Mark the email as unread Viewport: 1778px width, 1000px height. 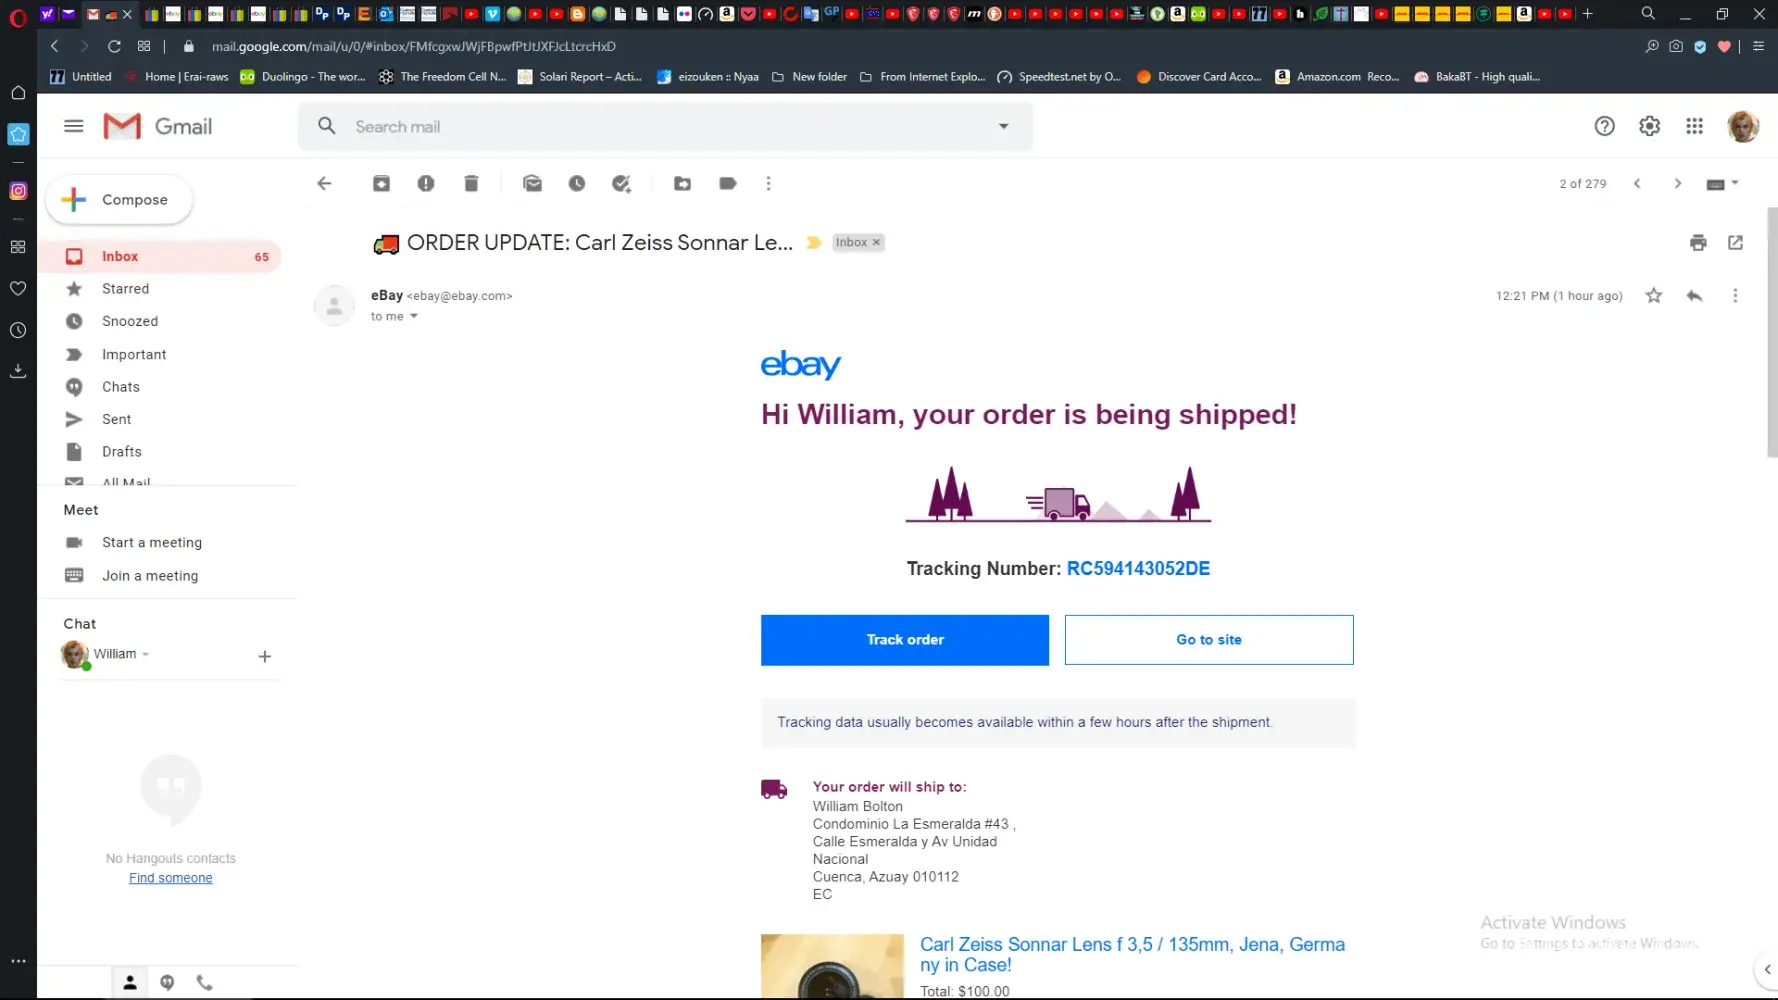(532, 183)
